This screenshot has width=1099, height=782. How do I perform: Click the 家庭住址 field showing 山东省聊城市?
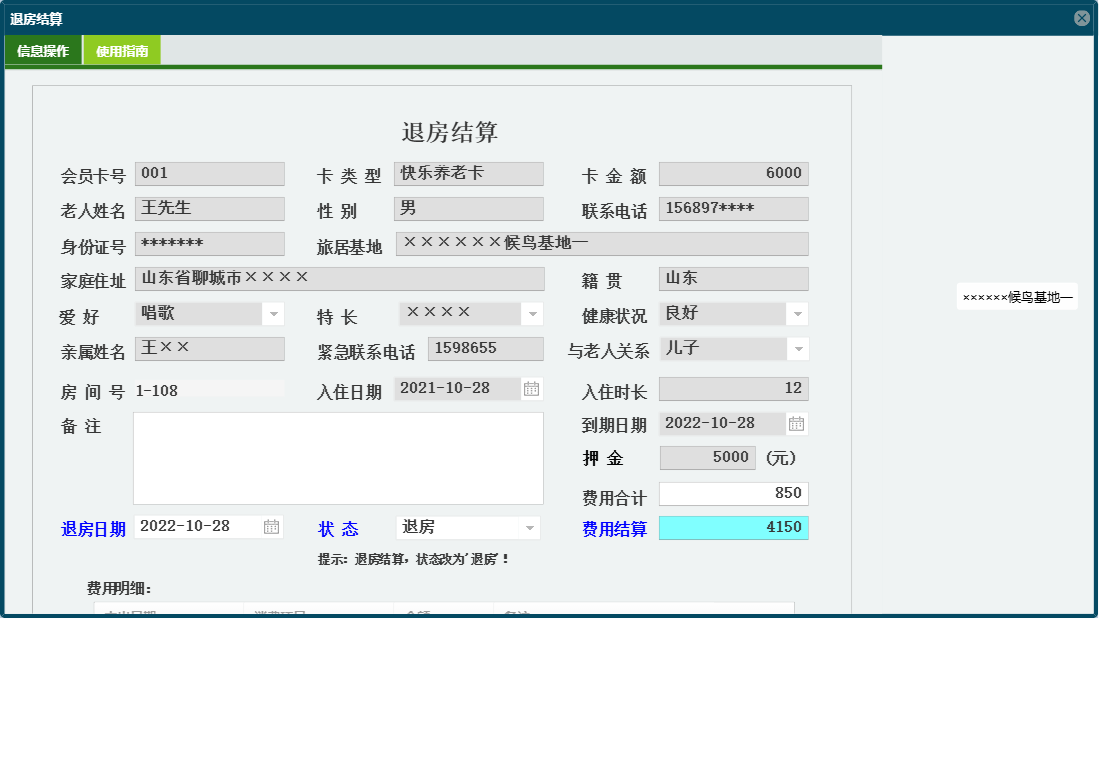[x=340, y=278]
